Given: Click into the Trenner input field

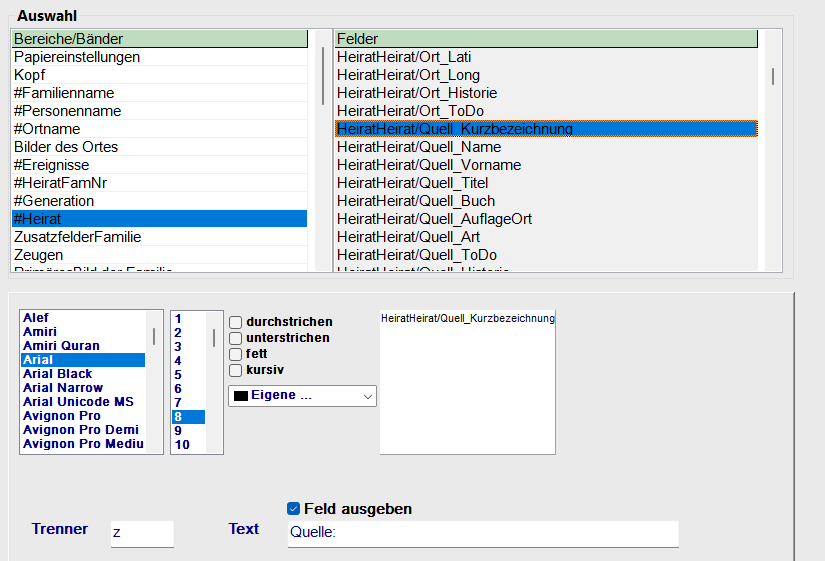Looking at the screenshot, I should [x=141, y=533].
